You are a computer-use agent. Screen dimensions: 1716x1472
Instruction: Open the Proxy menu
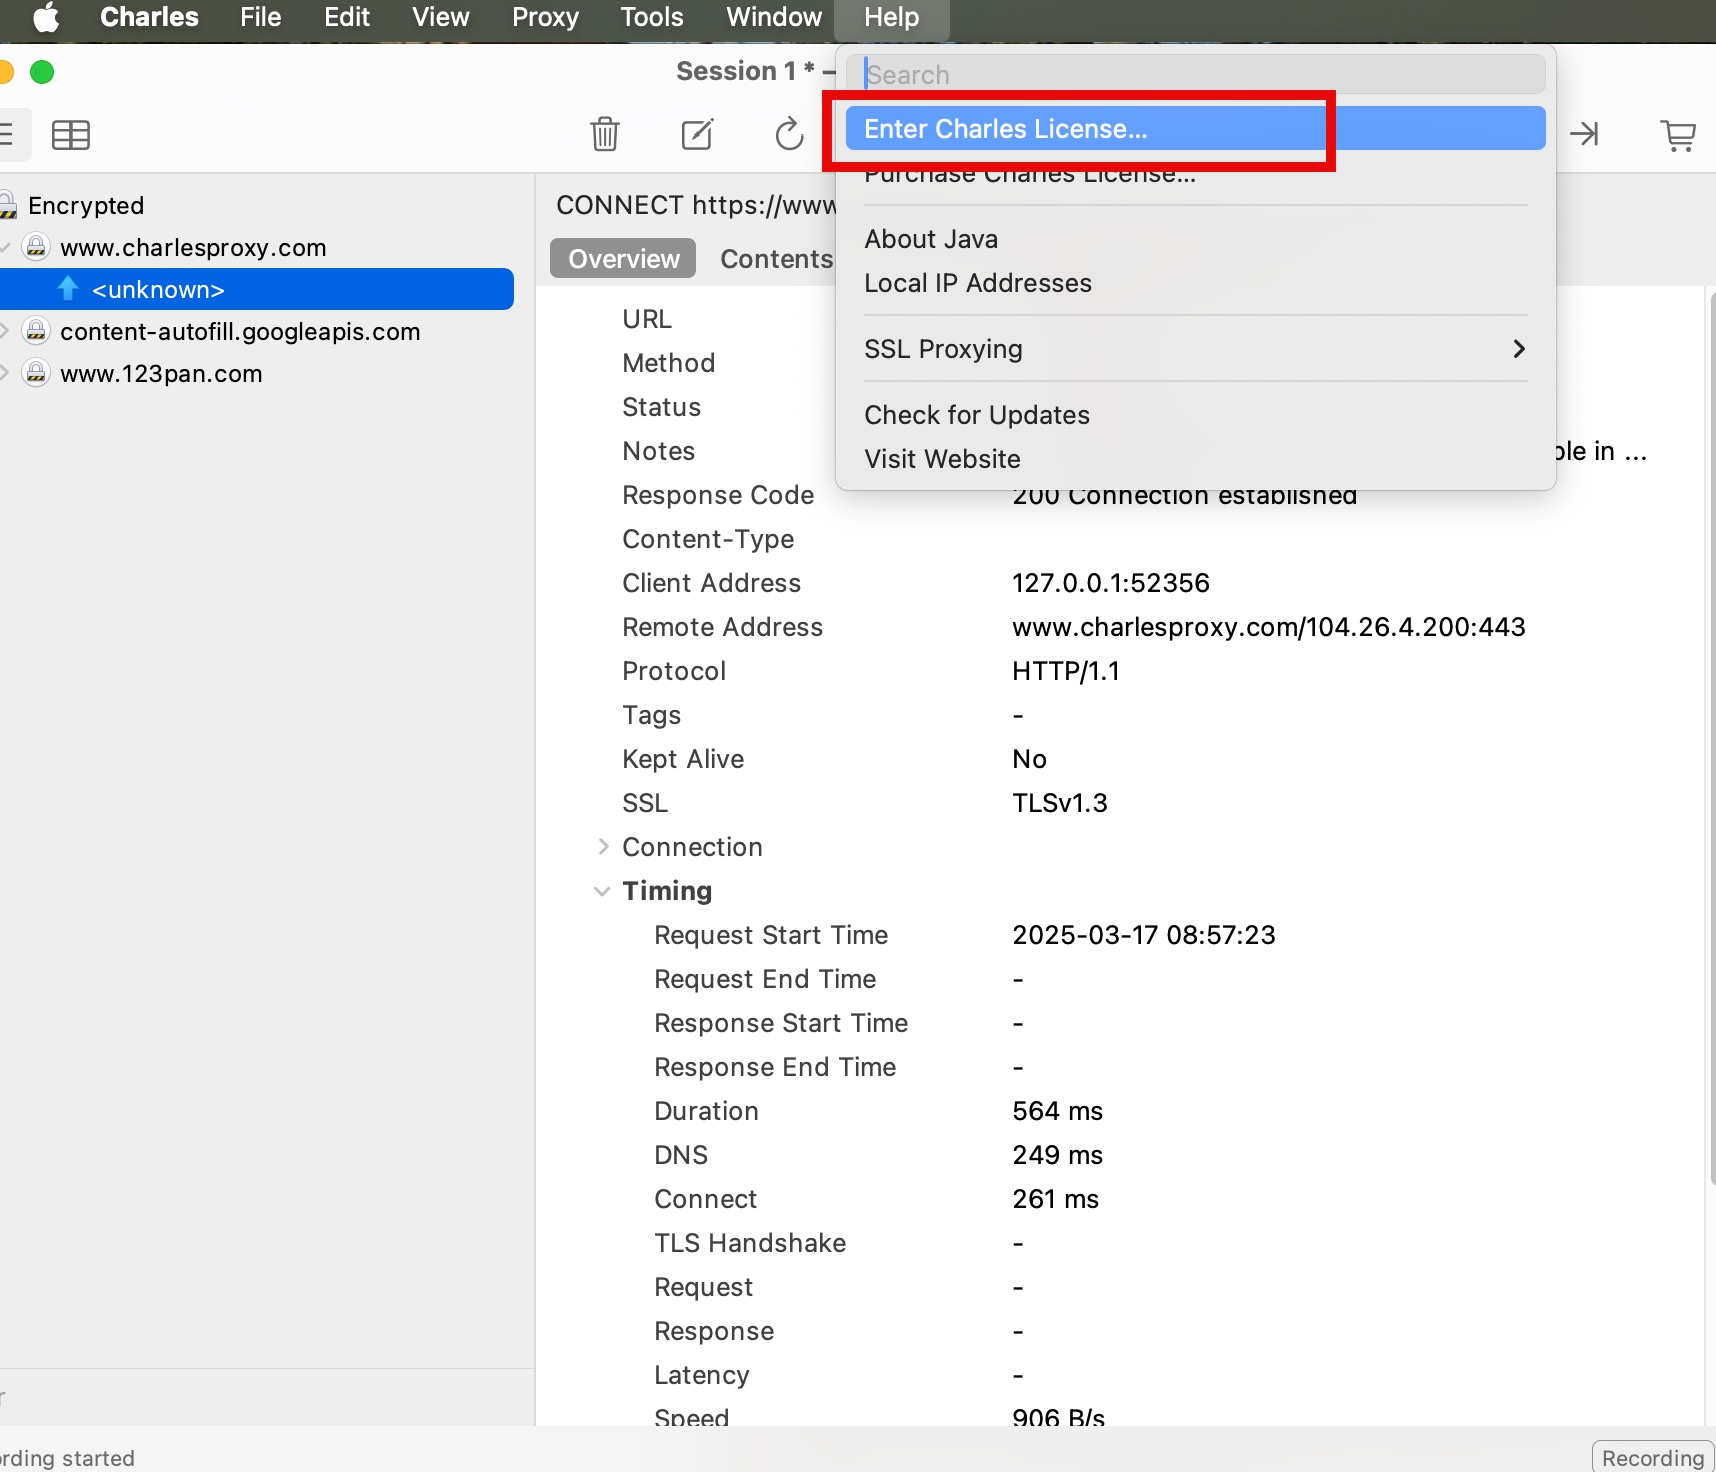click(x=545, y=18)
